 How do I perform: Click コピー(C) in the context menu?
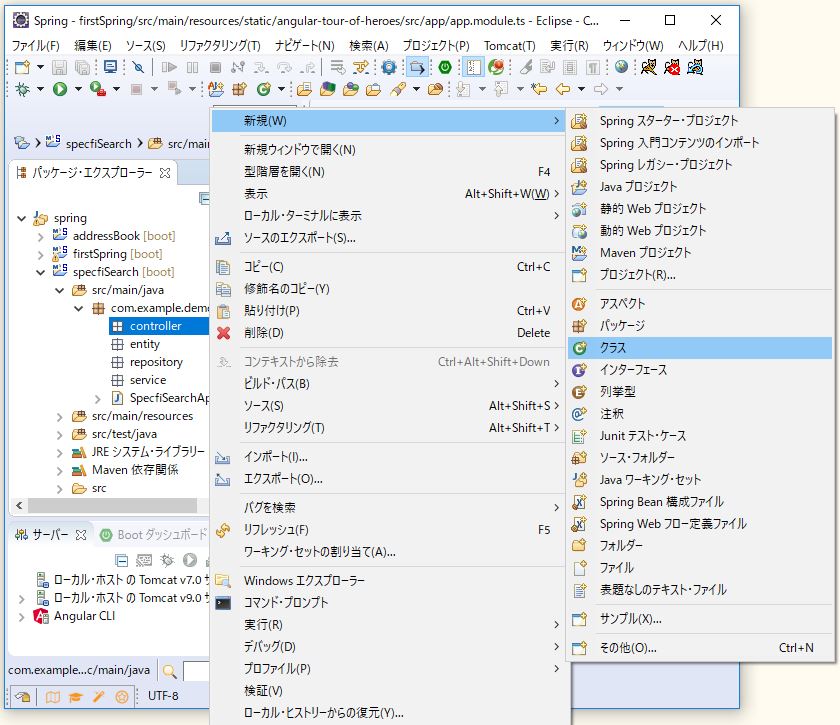click(x=388, y=267)
